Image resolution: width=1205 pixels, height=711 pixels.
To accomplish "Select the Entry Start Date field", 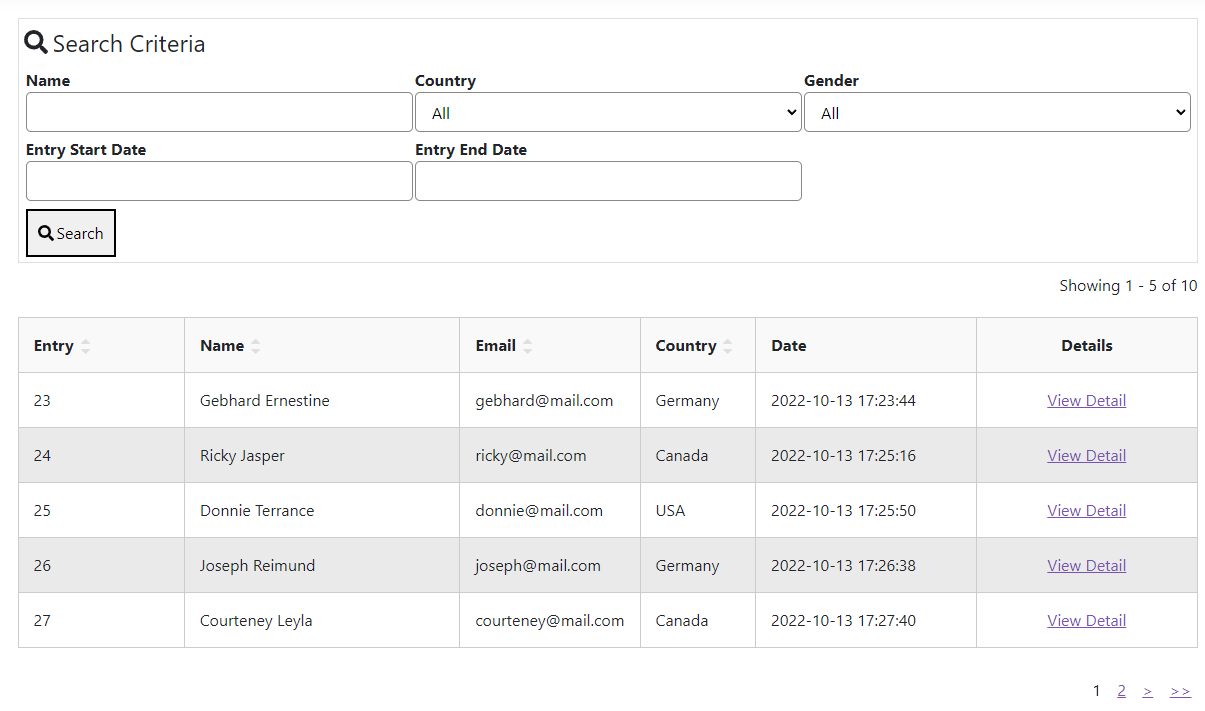I will pyautogui.click(x=219, y=181).
